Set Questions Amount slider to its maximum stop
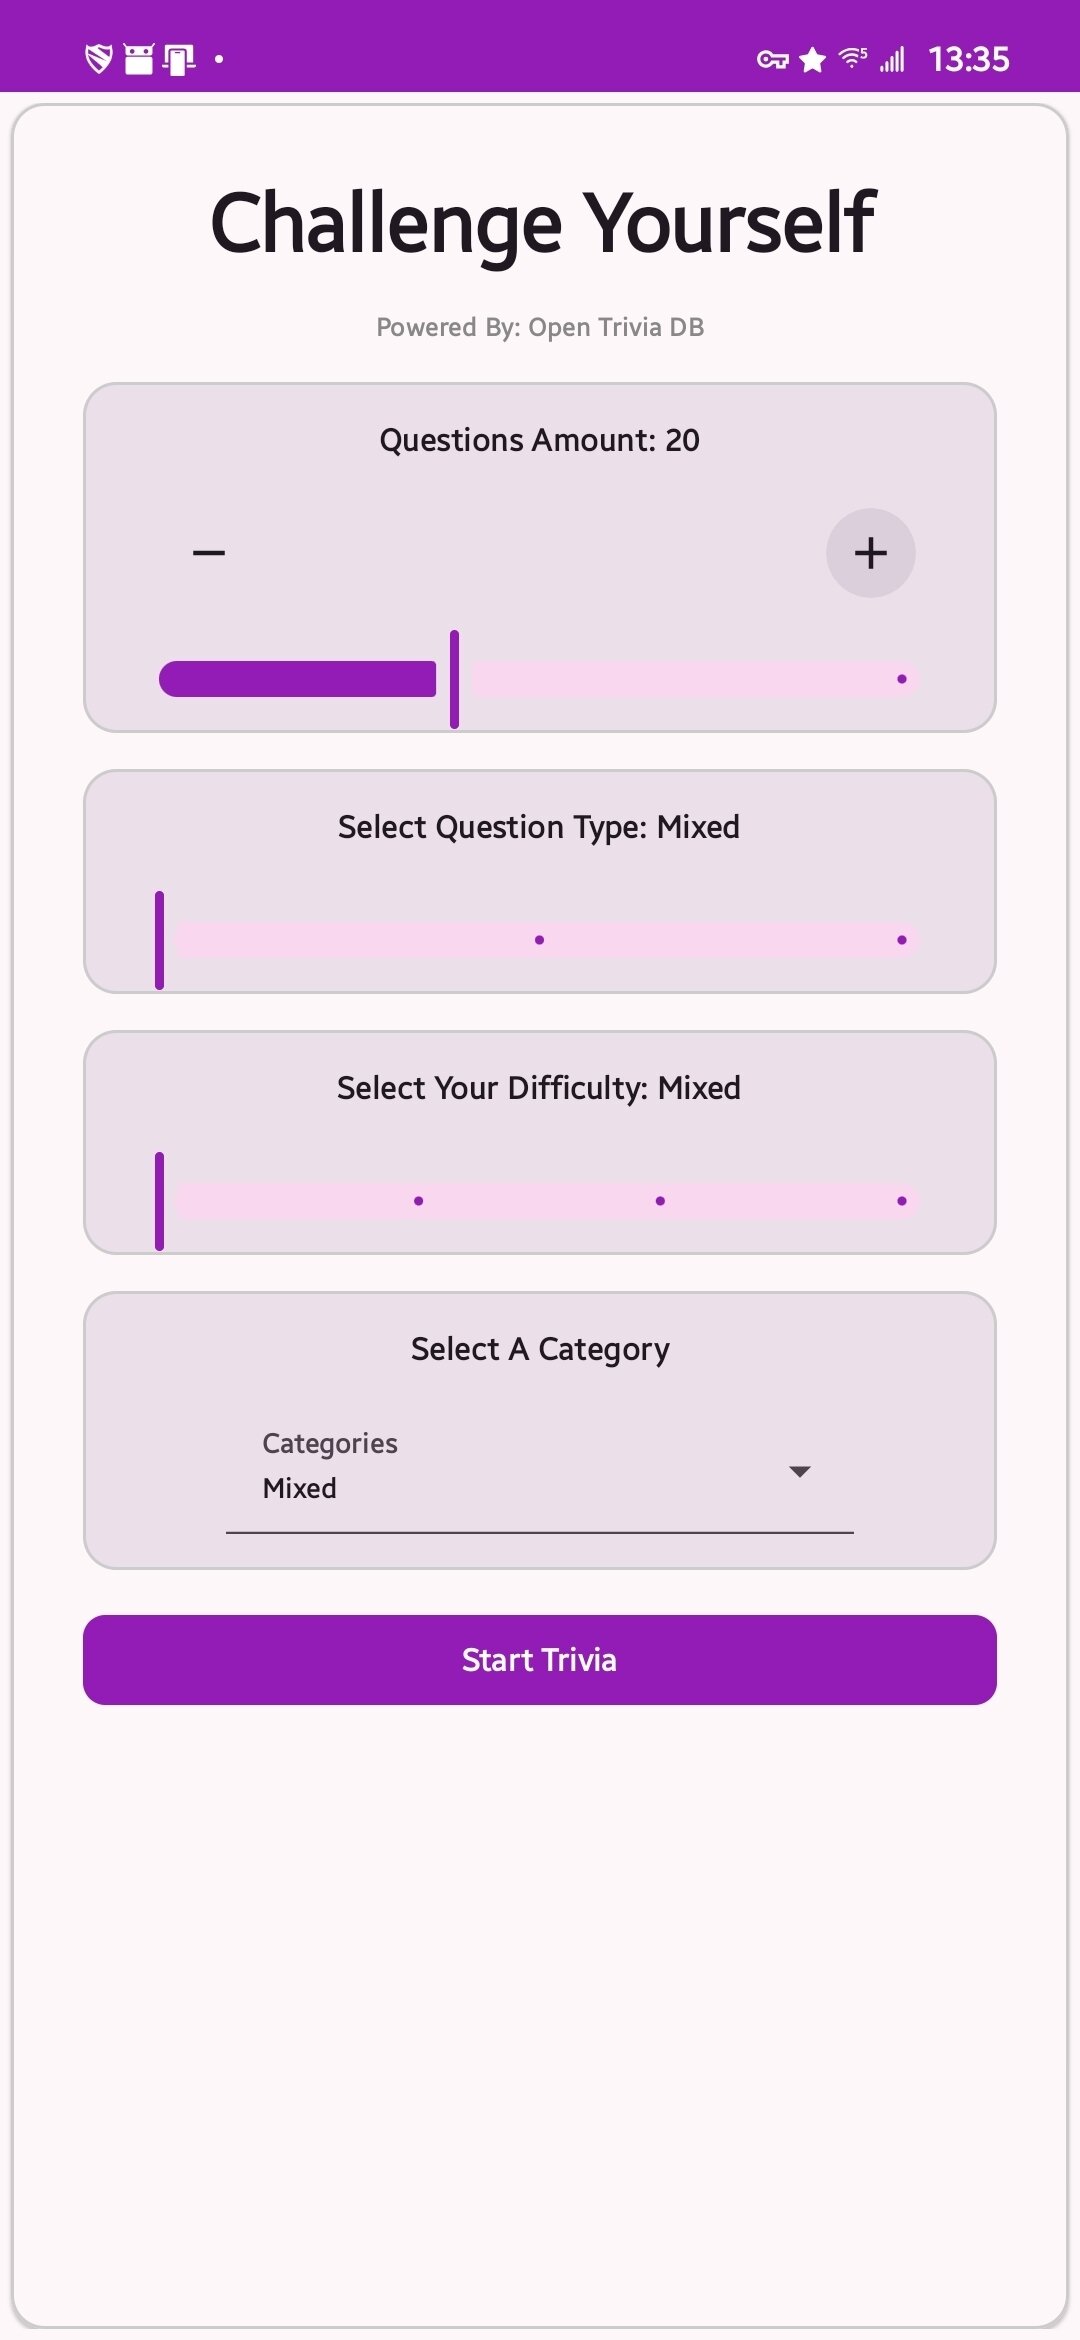The image size is (1080, 2340). 902,679
